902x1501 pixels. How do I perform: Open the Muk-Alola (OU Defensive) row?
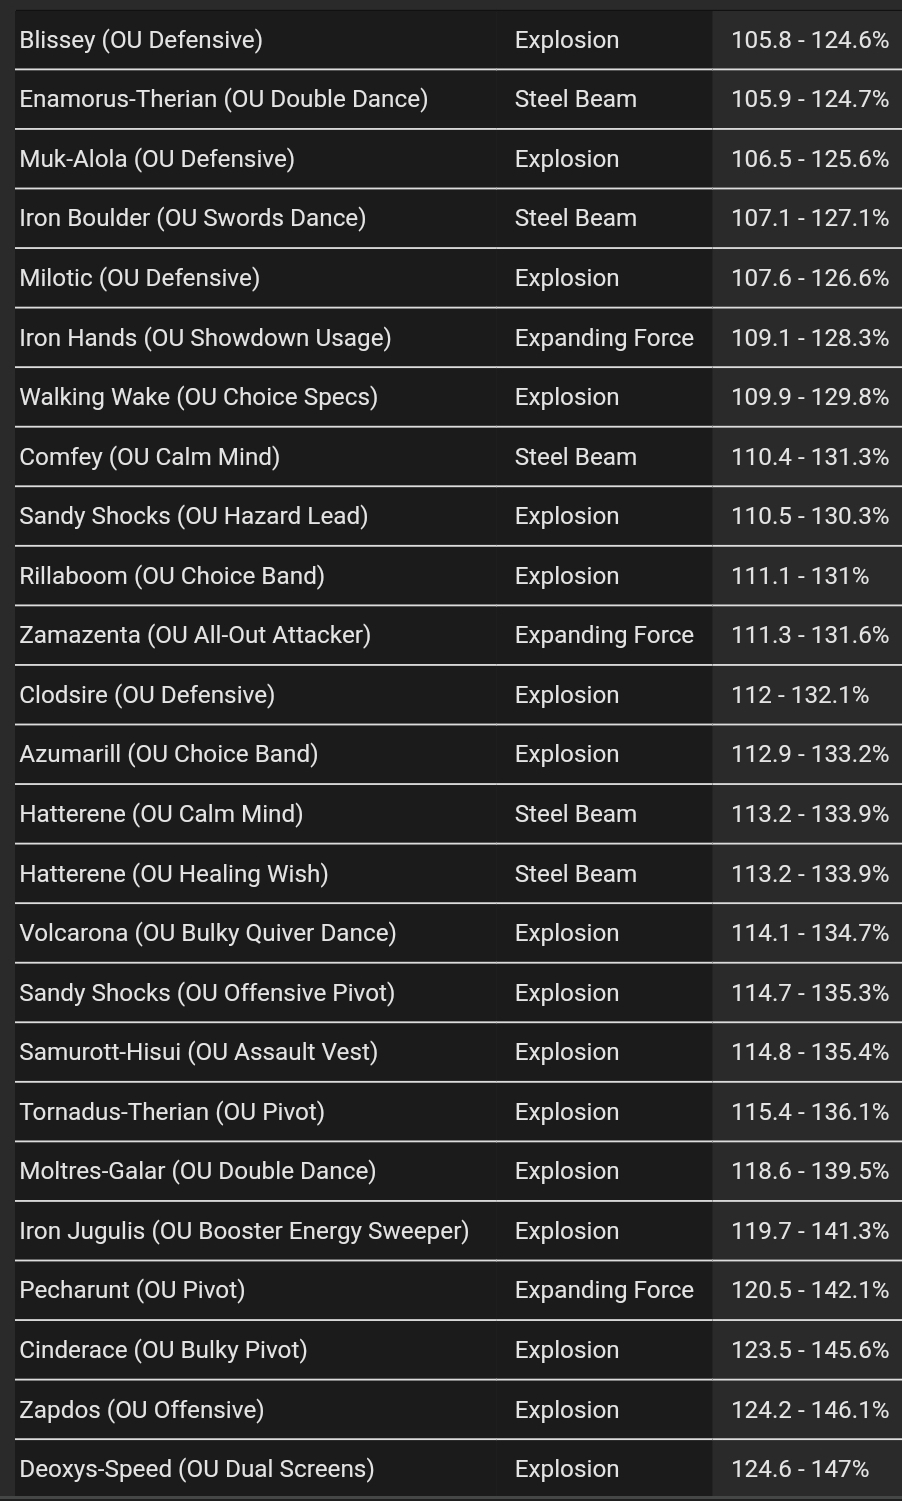(x=458, y=159)
